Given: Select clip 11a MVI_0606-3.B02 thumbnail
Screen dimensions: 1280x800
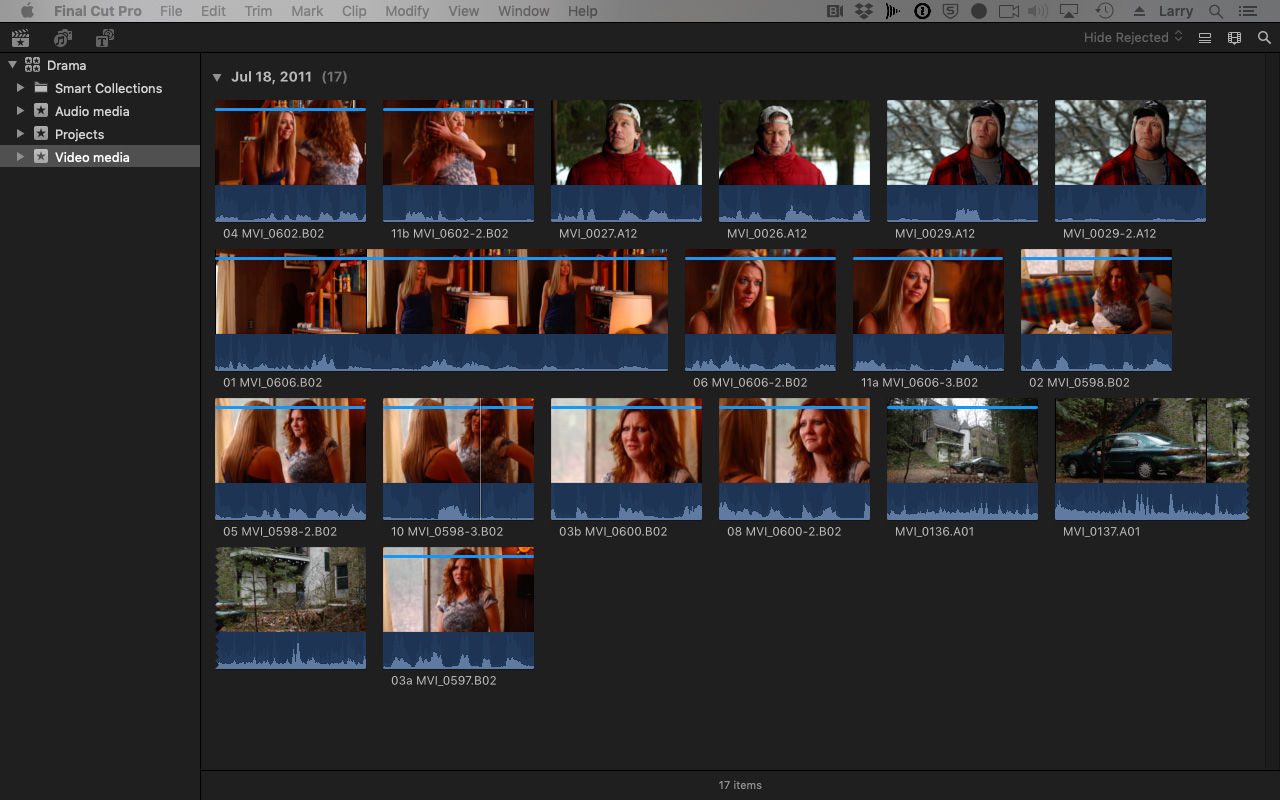Looking at the screenshot, I should pos(929,309).
